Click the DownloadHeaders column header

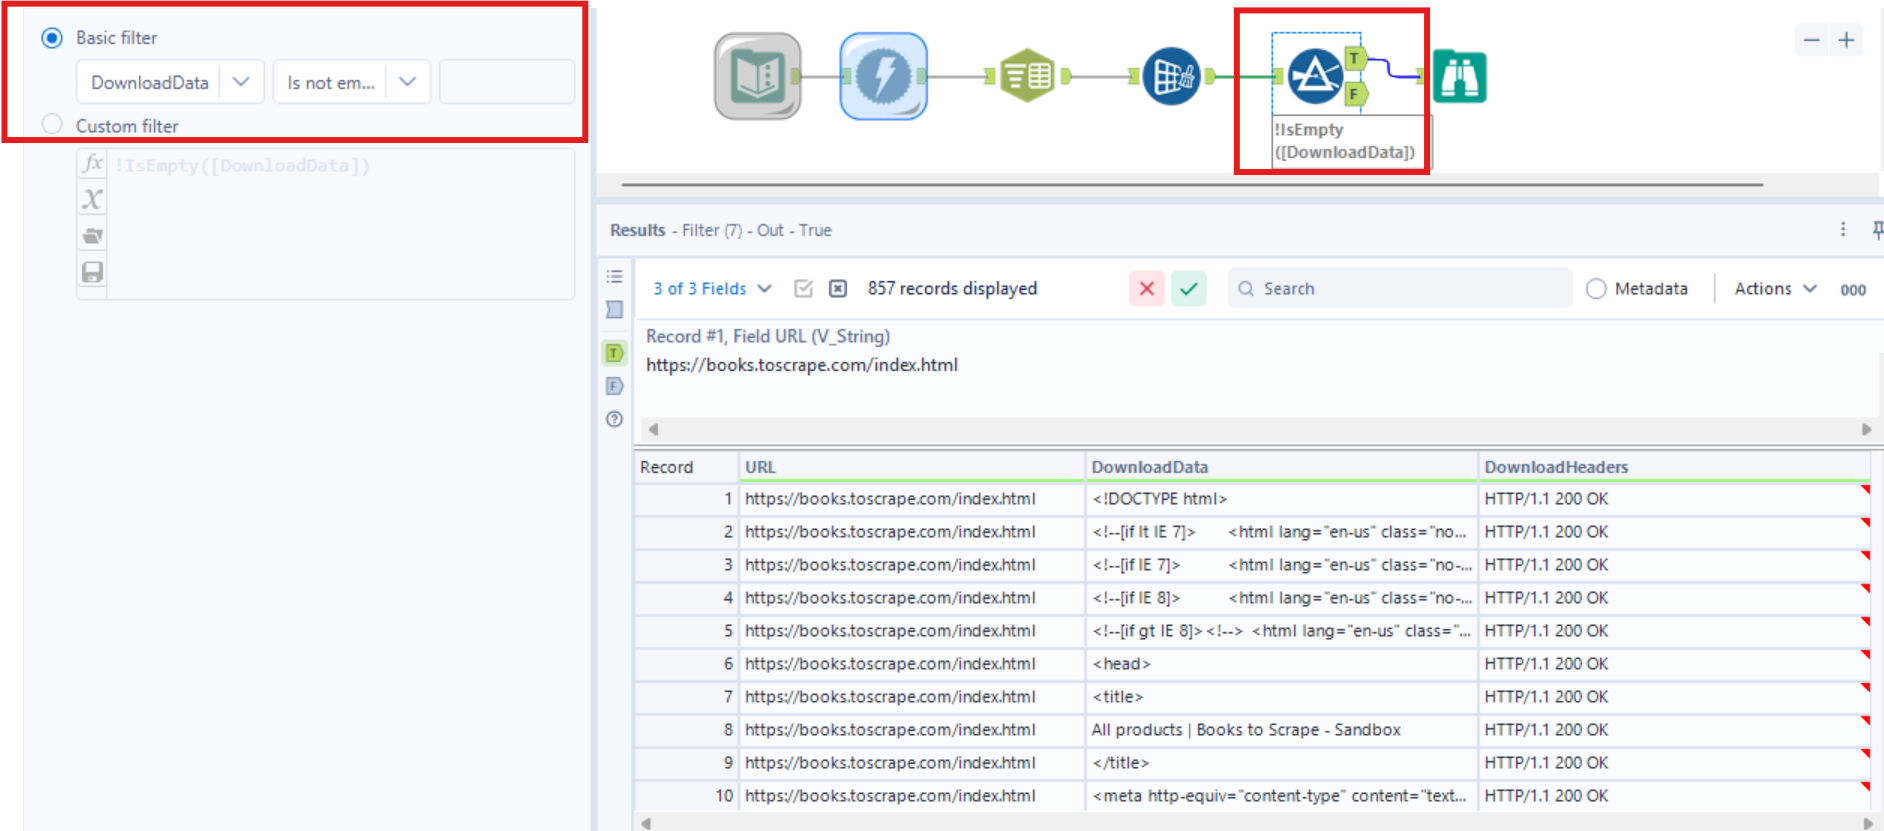tap(1556, 467)
